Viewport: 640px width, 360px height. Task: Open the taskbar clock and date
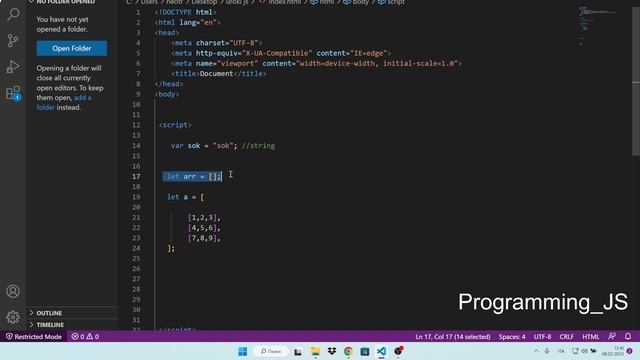[613, 351]
